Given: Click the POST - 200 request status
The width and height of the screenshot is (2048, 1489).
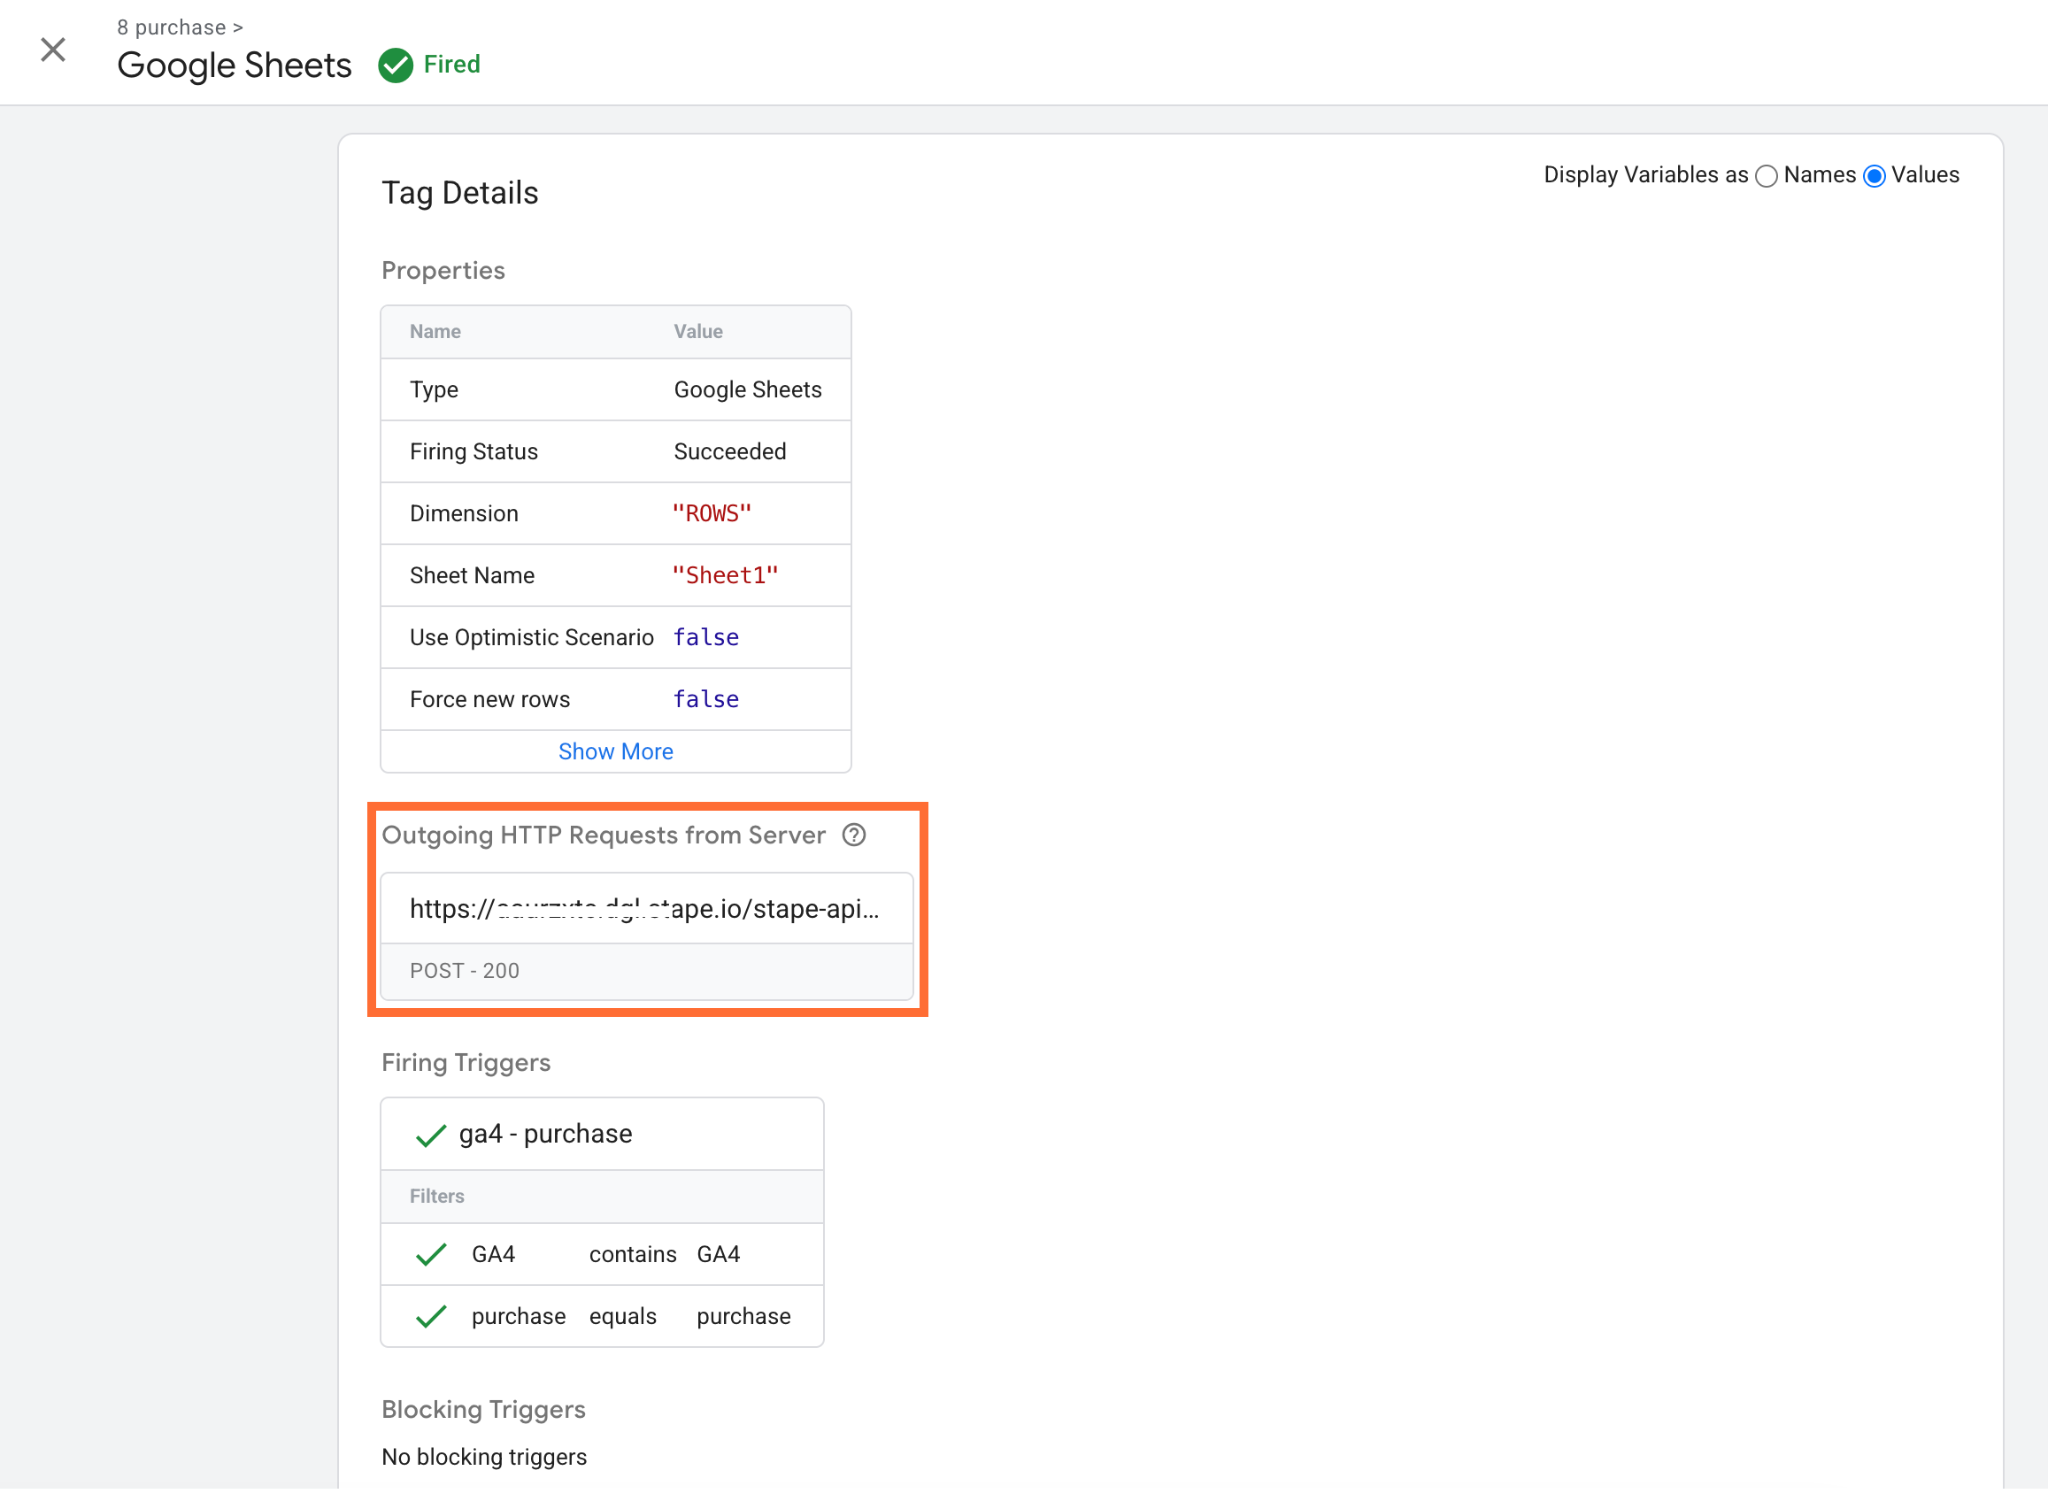Looking at the screenshot, I should click(x=465, y=971).
